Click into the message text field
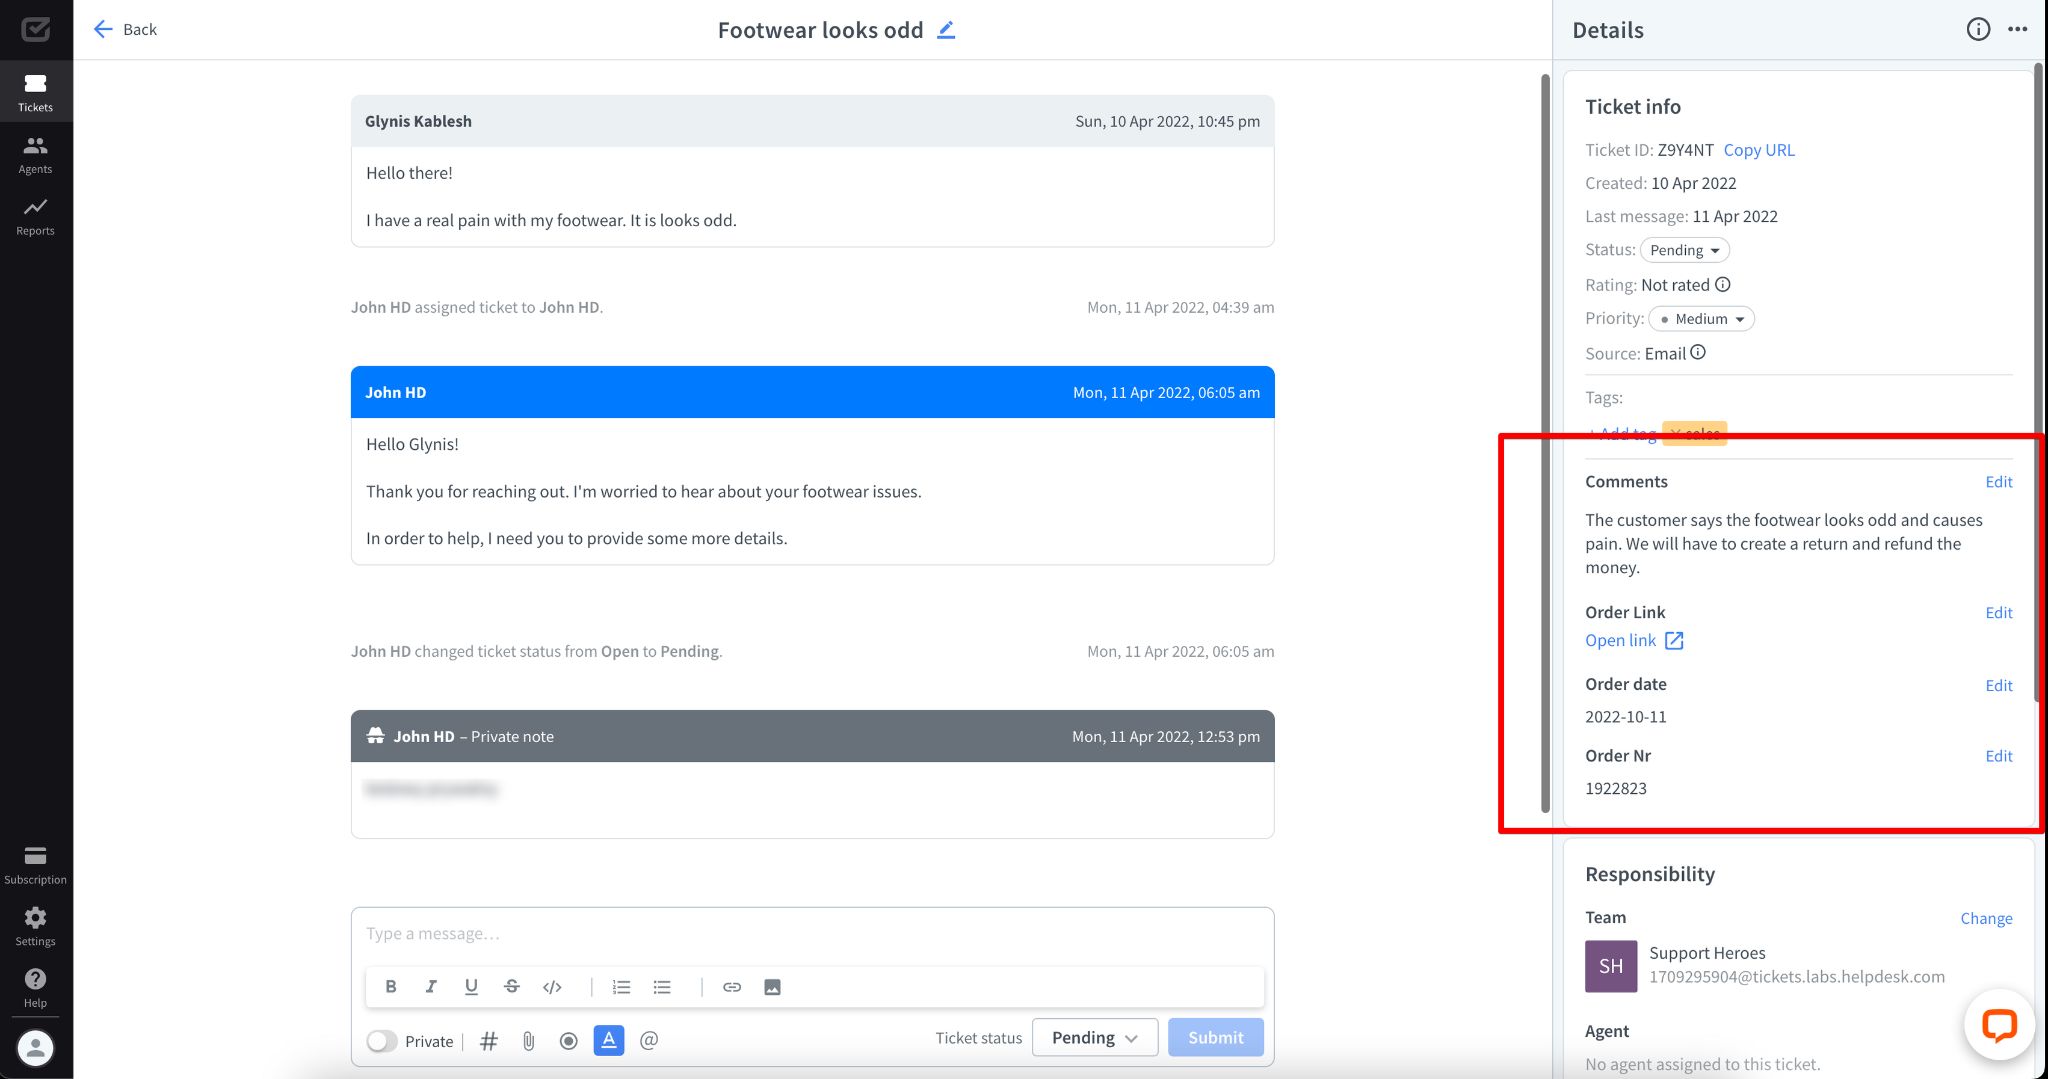 (812, 934)
